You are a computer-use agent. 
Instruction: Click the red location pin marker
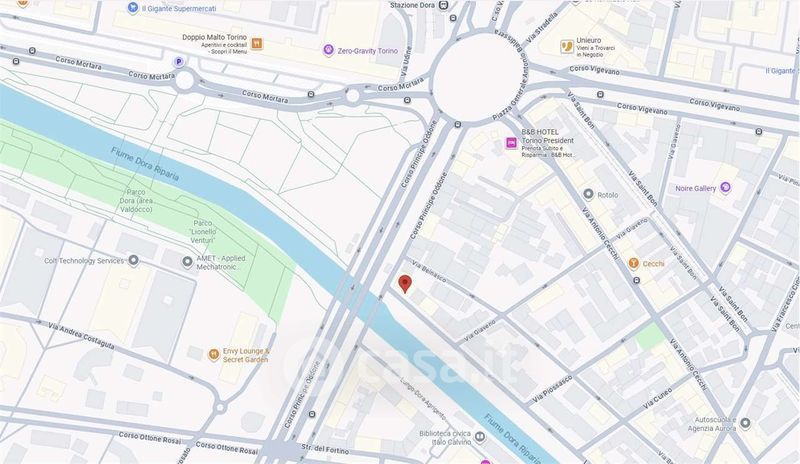[405, 283]
